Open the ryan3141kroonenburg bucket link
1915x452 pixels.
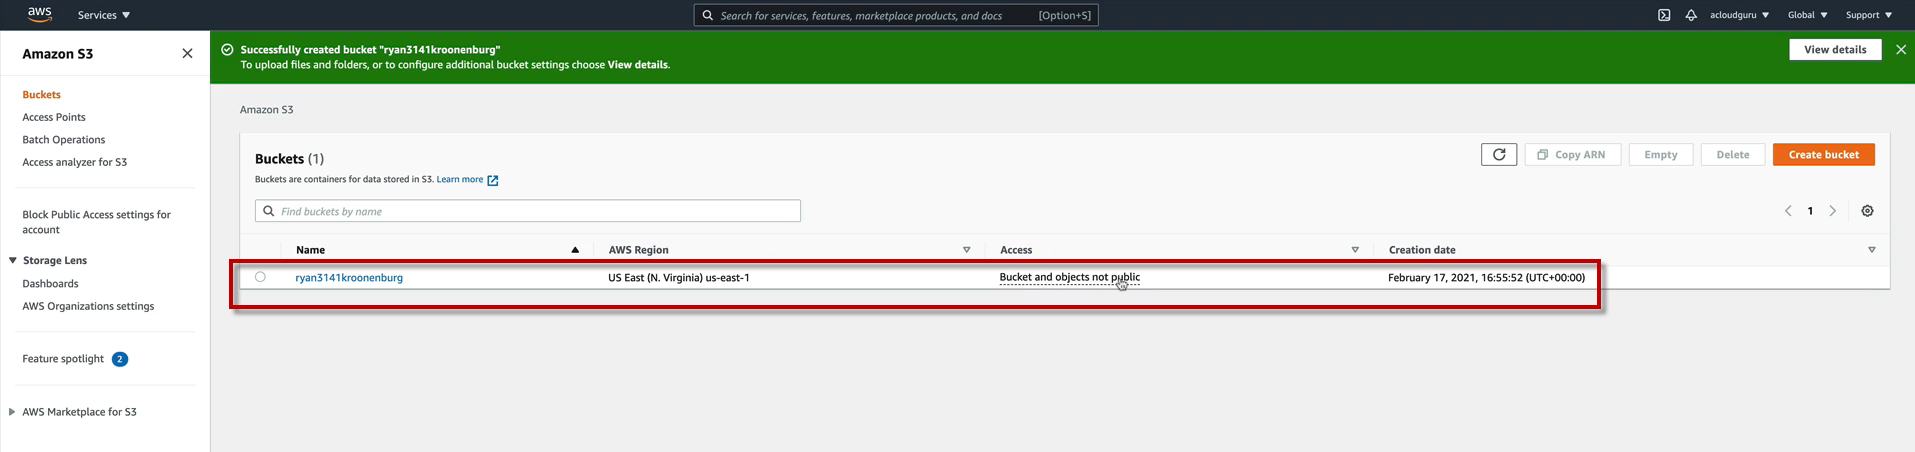point(349,278)
